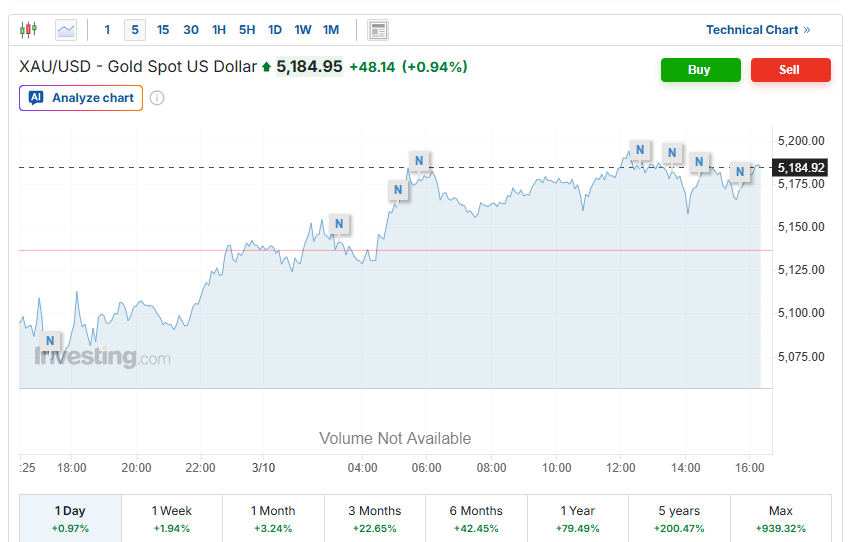Click the AI Analyze chart button
The image size is (855, 542).
point(81,98)
